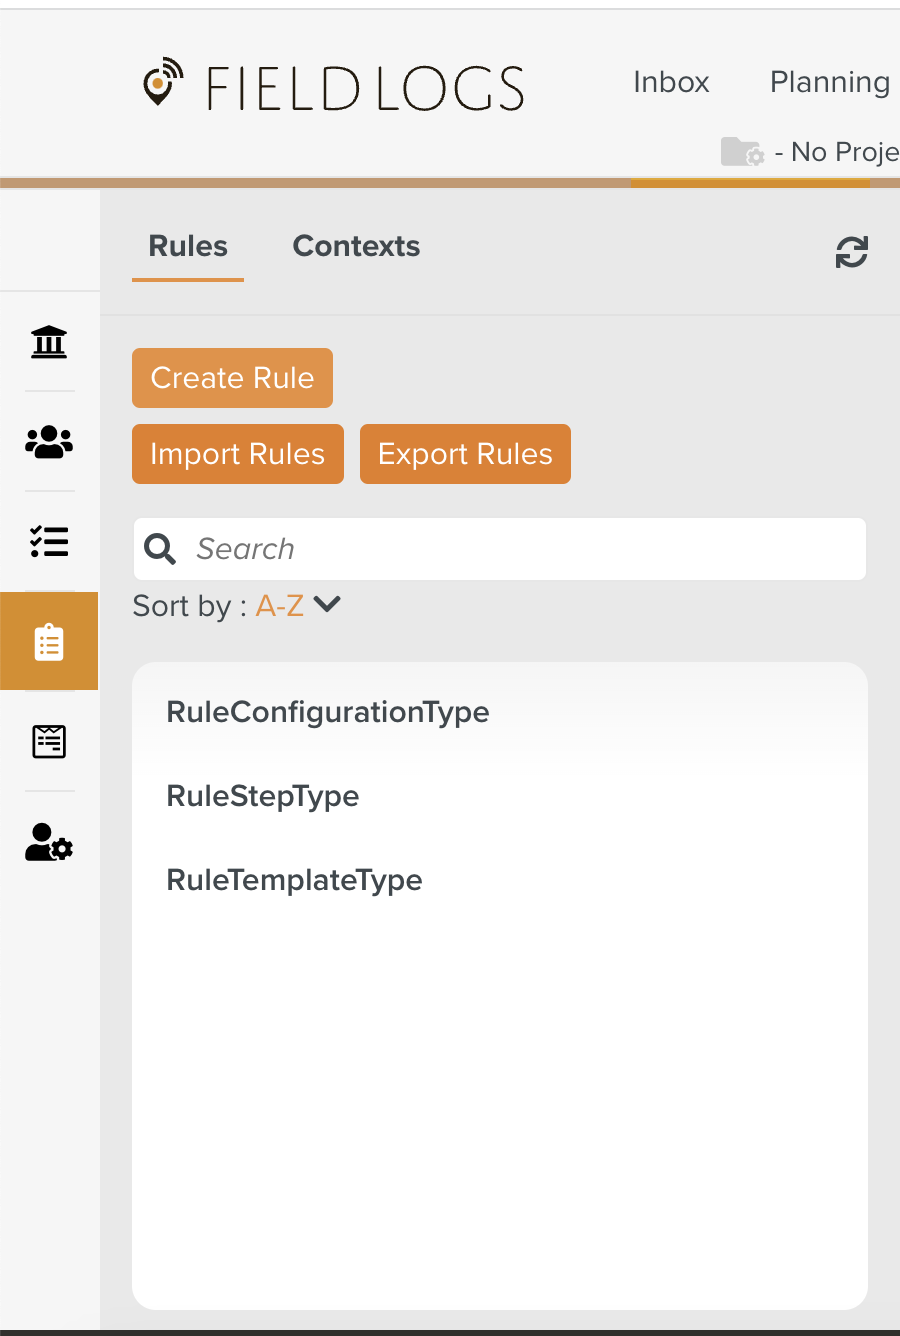The width and height of the screenshot is (900, 1336).
Task: Open the user settings gear icon
Action: [x=49, y=842]
